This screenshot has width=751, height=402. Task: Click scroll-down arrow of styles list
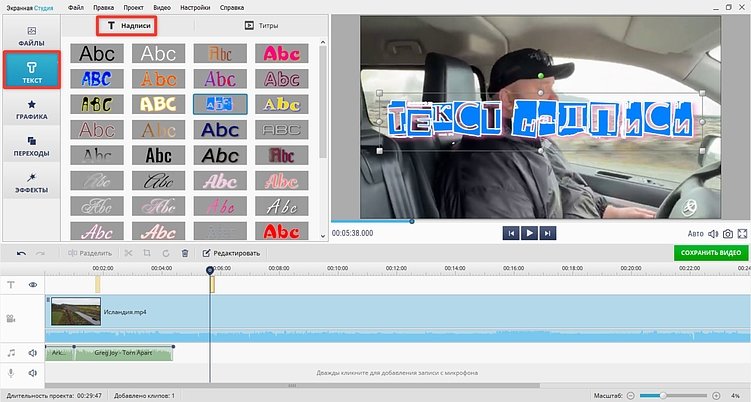point(323,236)
